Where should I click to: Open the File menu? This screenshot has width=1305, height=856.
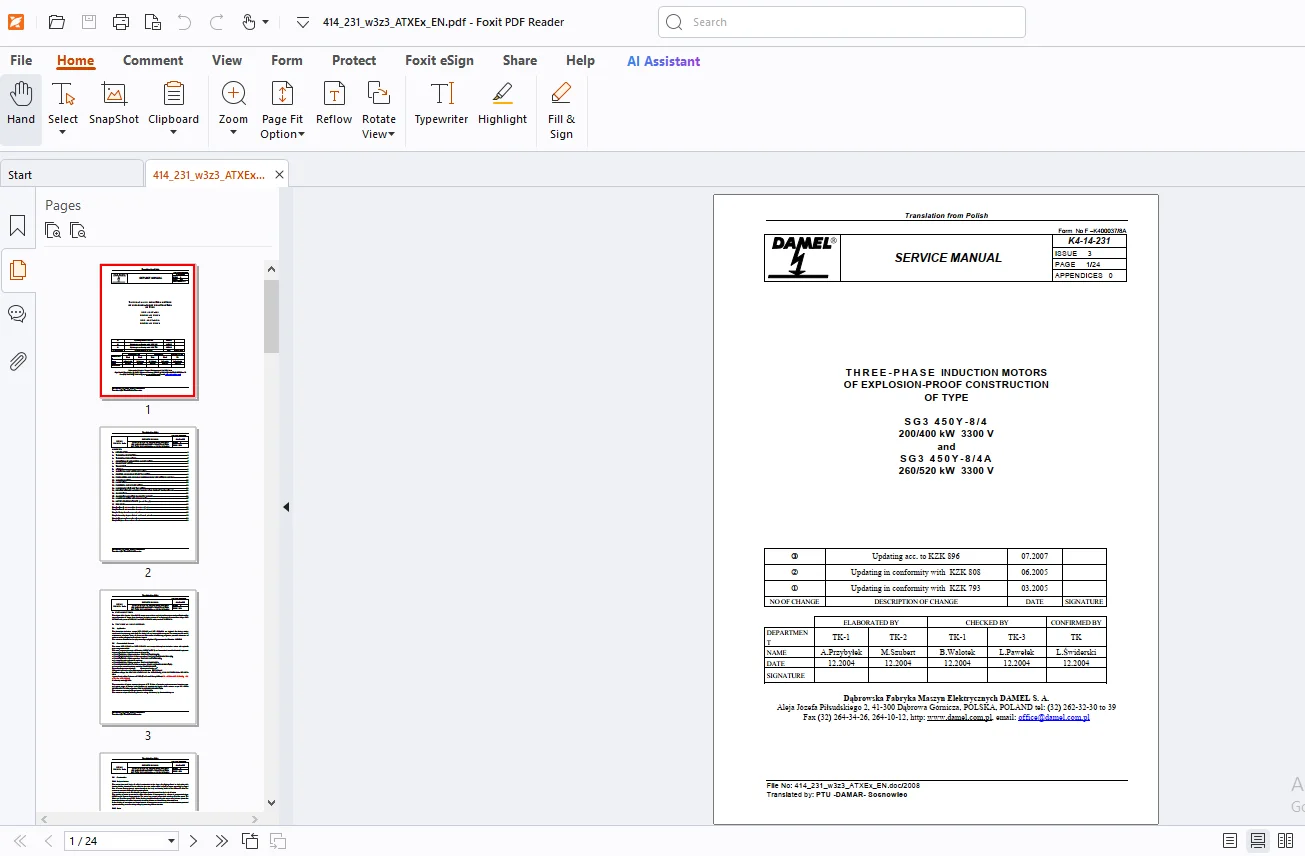coord(21,60)
